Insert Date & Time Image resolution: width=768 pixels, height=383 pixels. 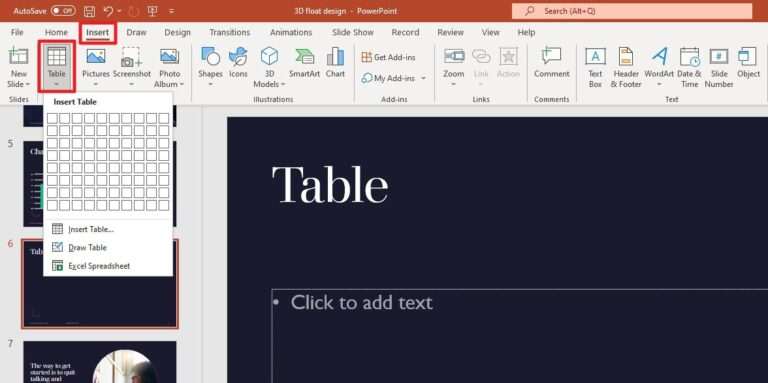690,68
